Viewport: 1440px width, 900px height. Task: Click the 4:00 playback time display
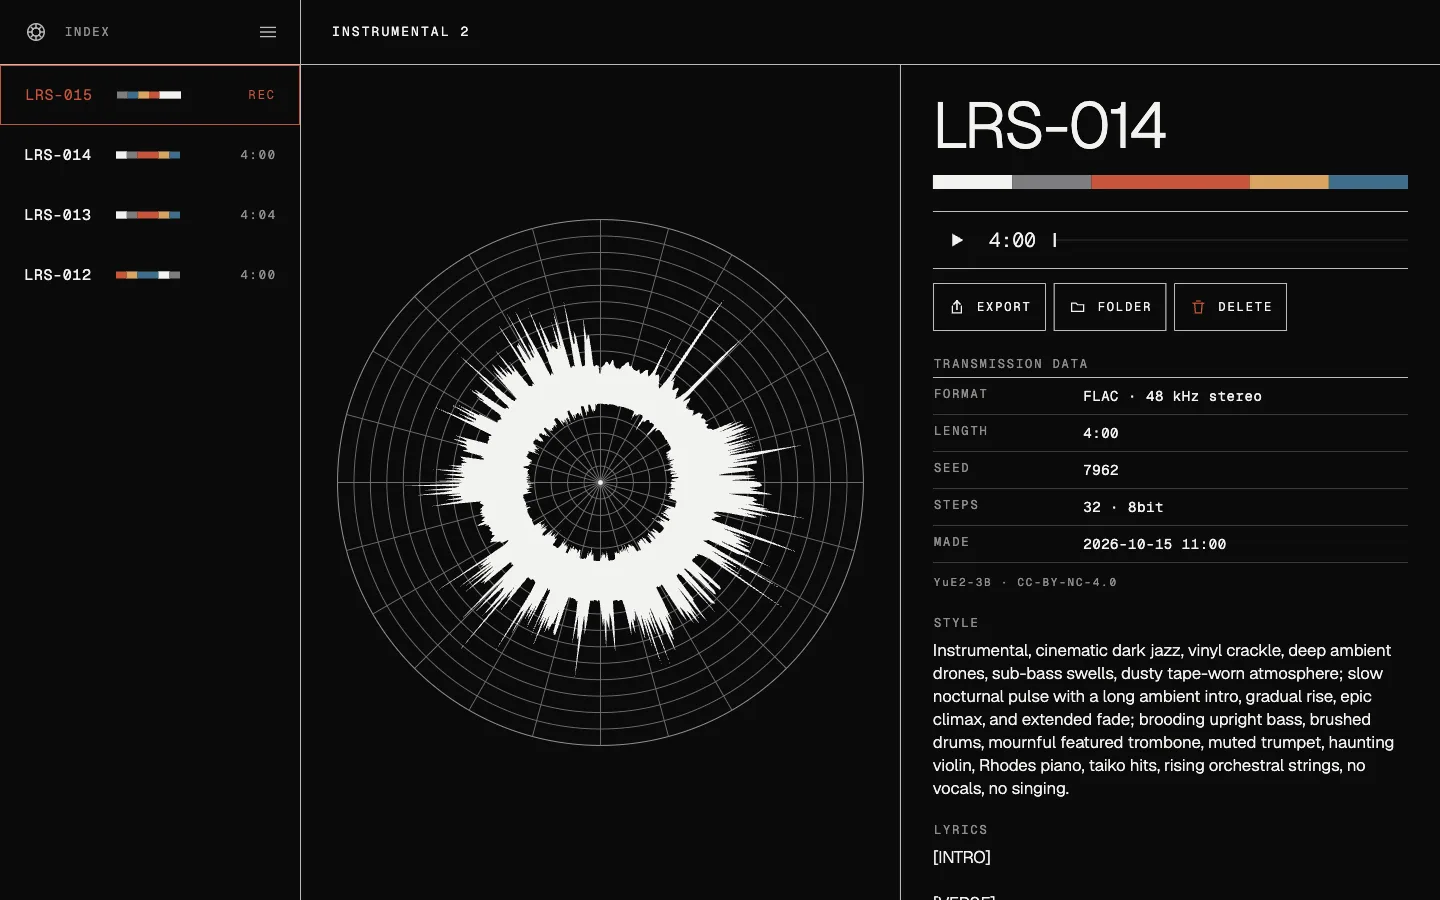tap(1012, 240)
